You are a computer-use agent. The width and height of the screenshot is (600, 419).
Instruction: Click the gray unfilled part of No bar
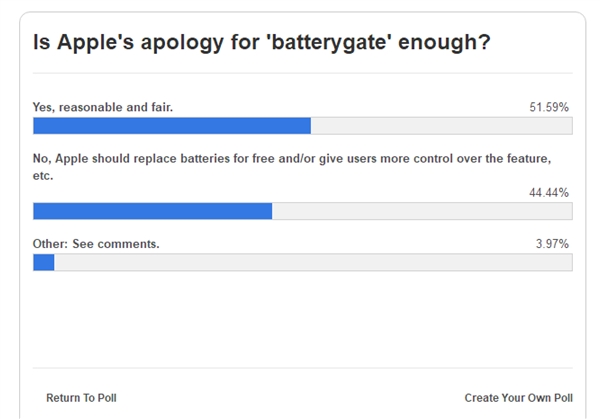pos(420,211)
